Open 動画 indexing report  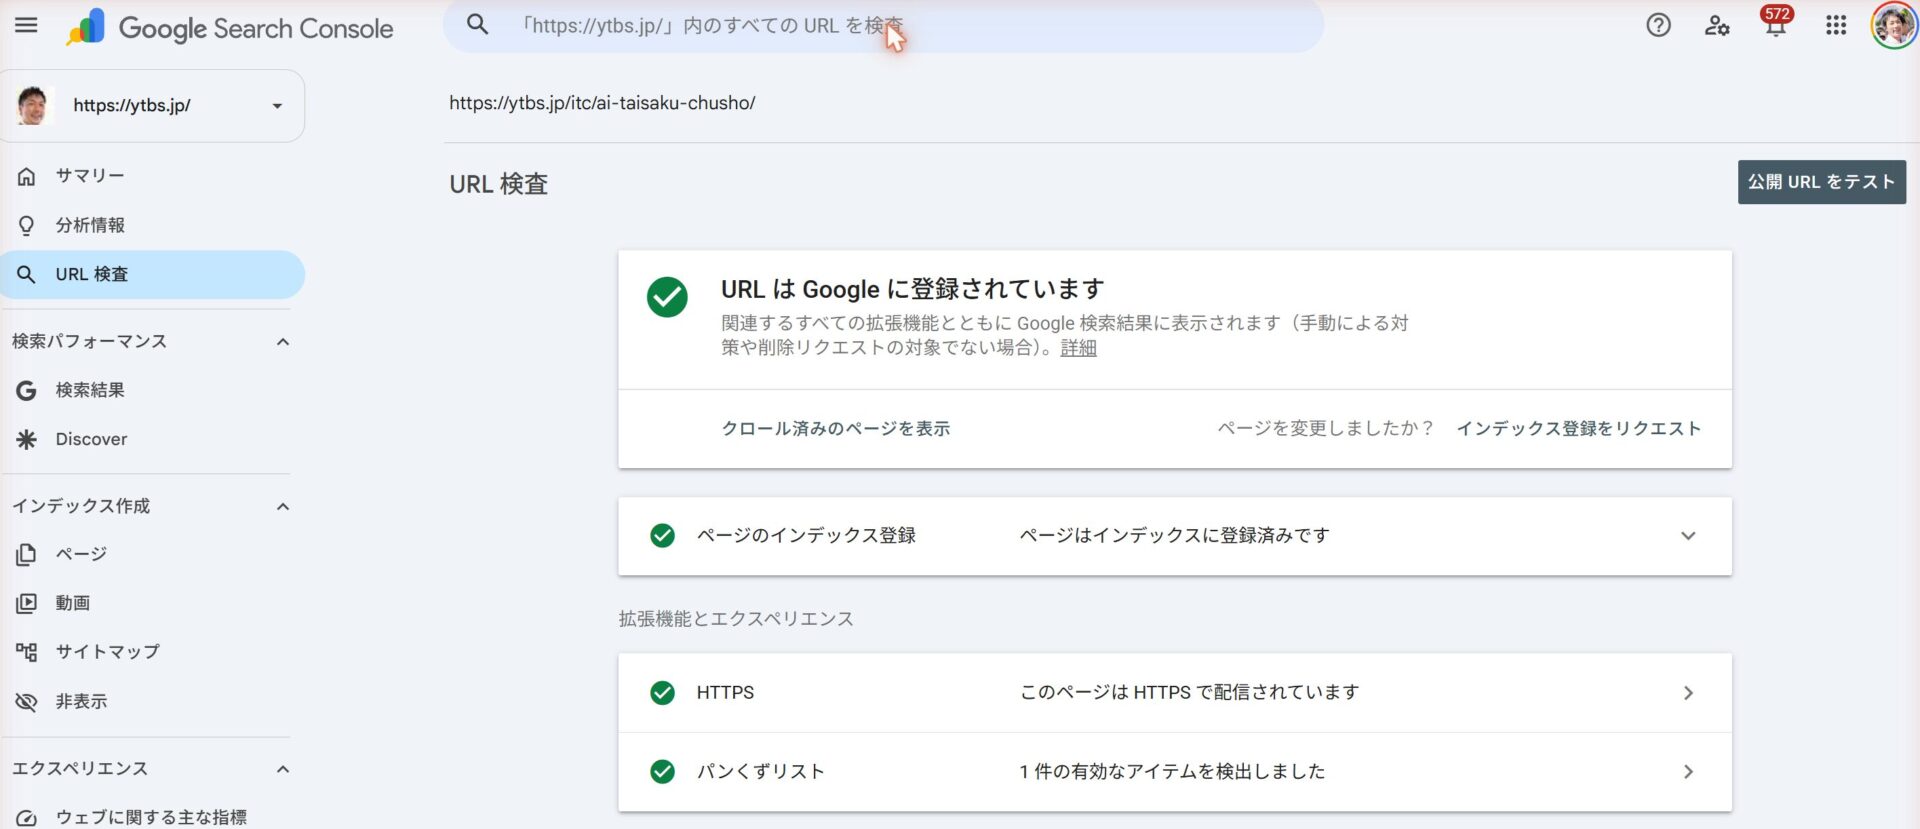pos(152,603)
